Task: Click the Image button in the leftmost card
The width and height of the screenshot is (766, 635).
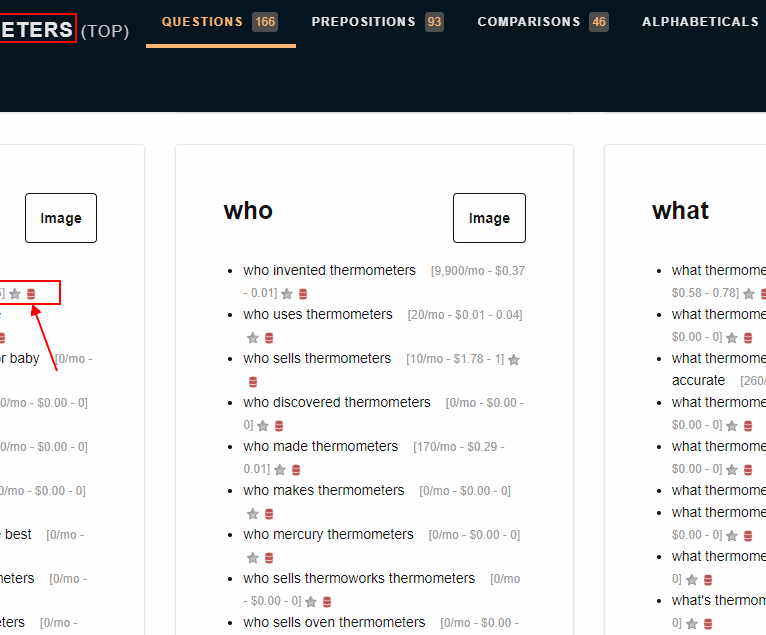Action: point(61,218)
